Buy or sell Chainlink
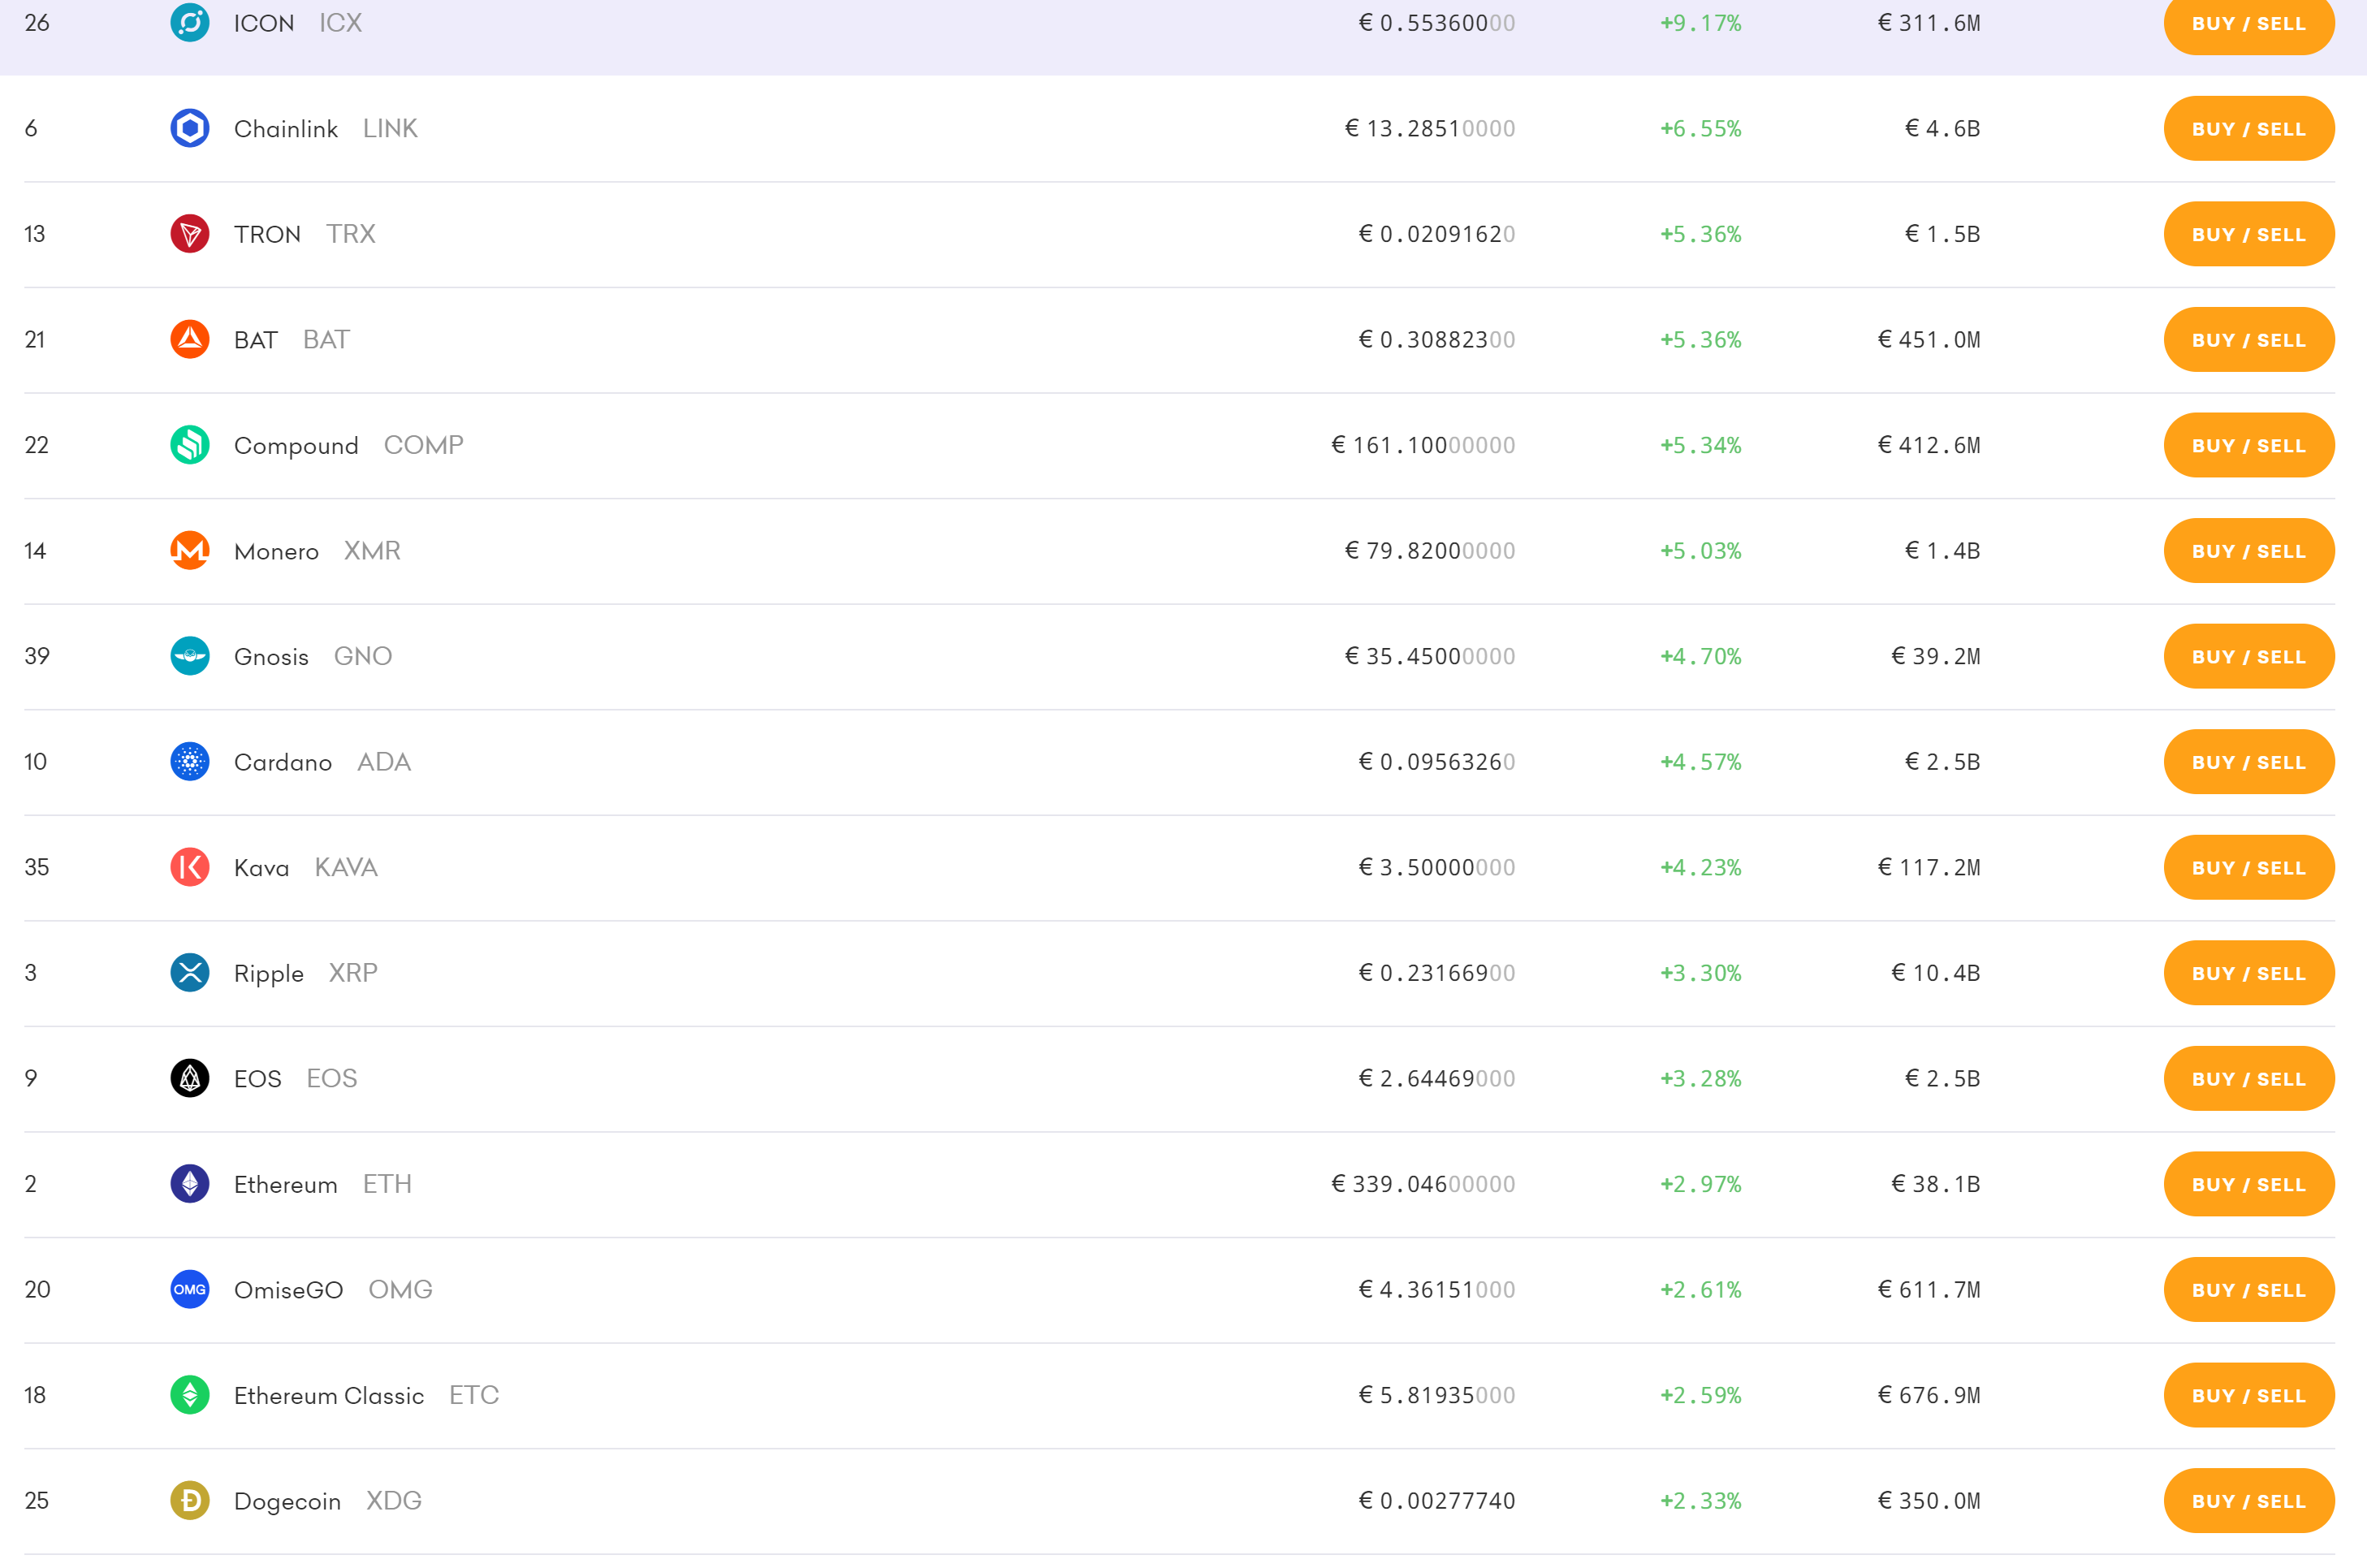Screen dimensions: 2367x1568 pyautogui.click(x=2249, y=128)
